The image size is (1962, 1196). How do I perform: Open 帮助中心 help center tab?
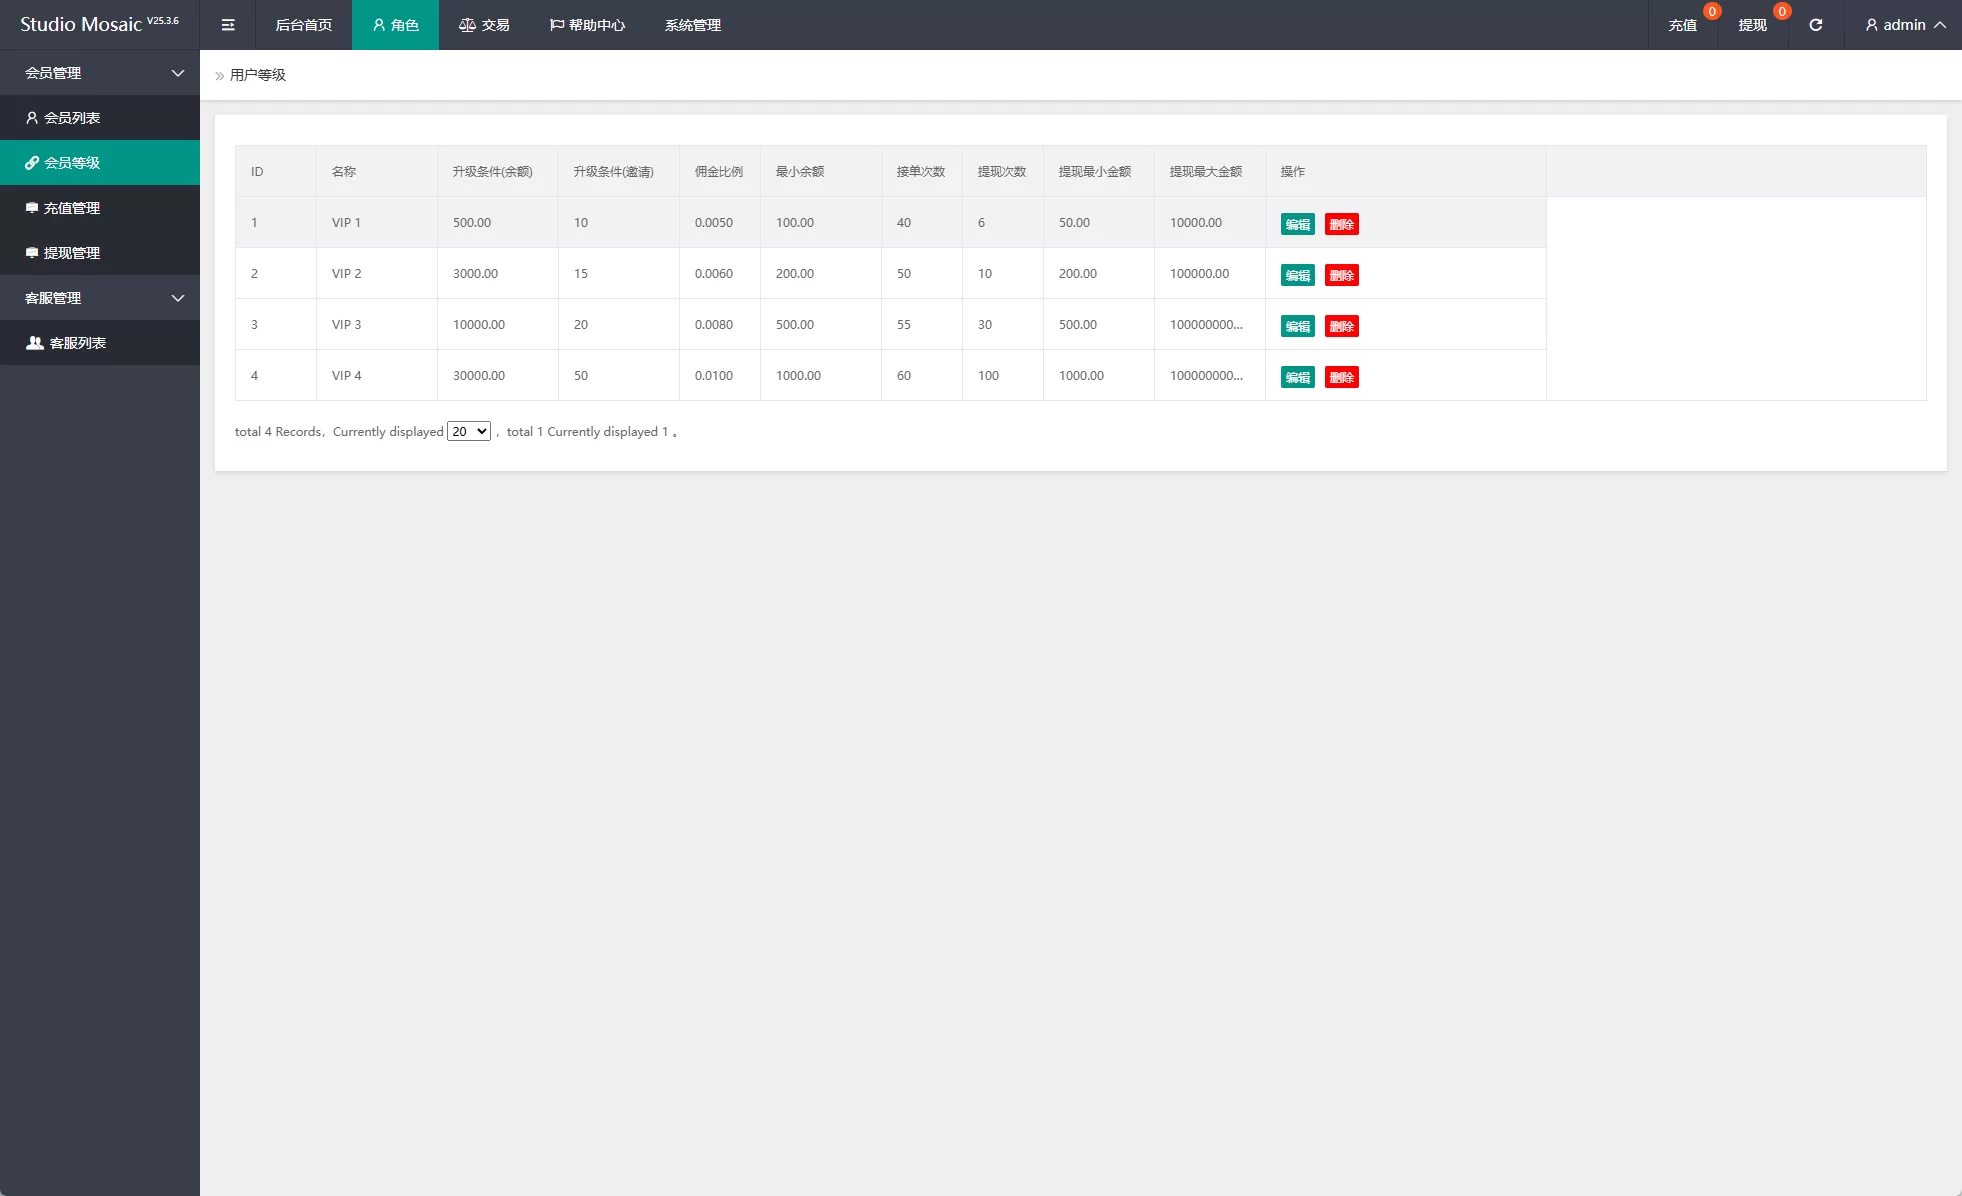click(587, 25)
